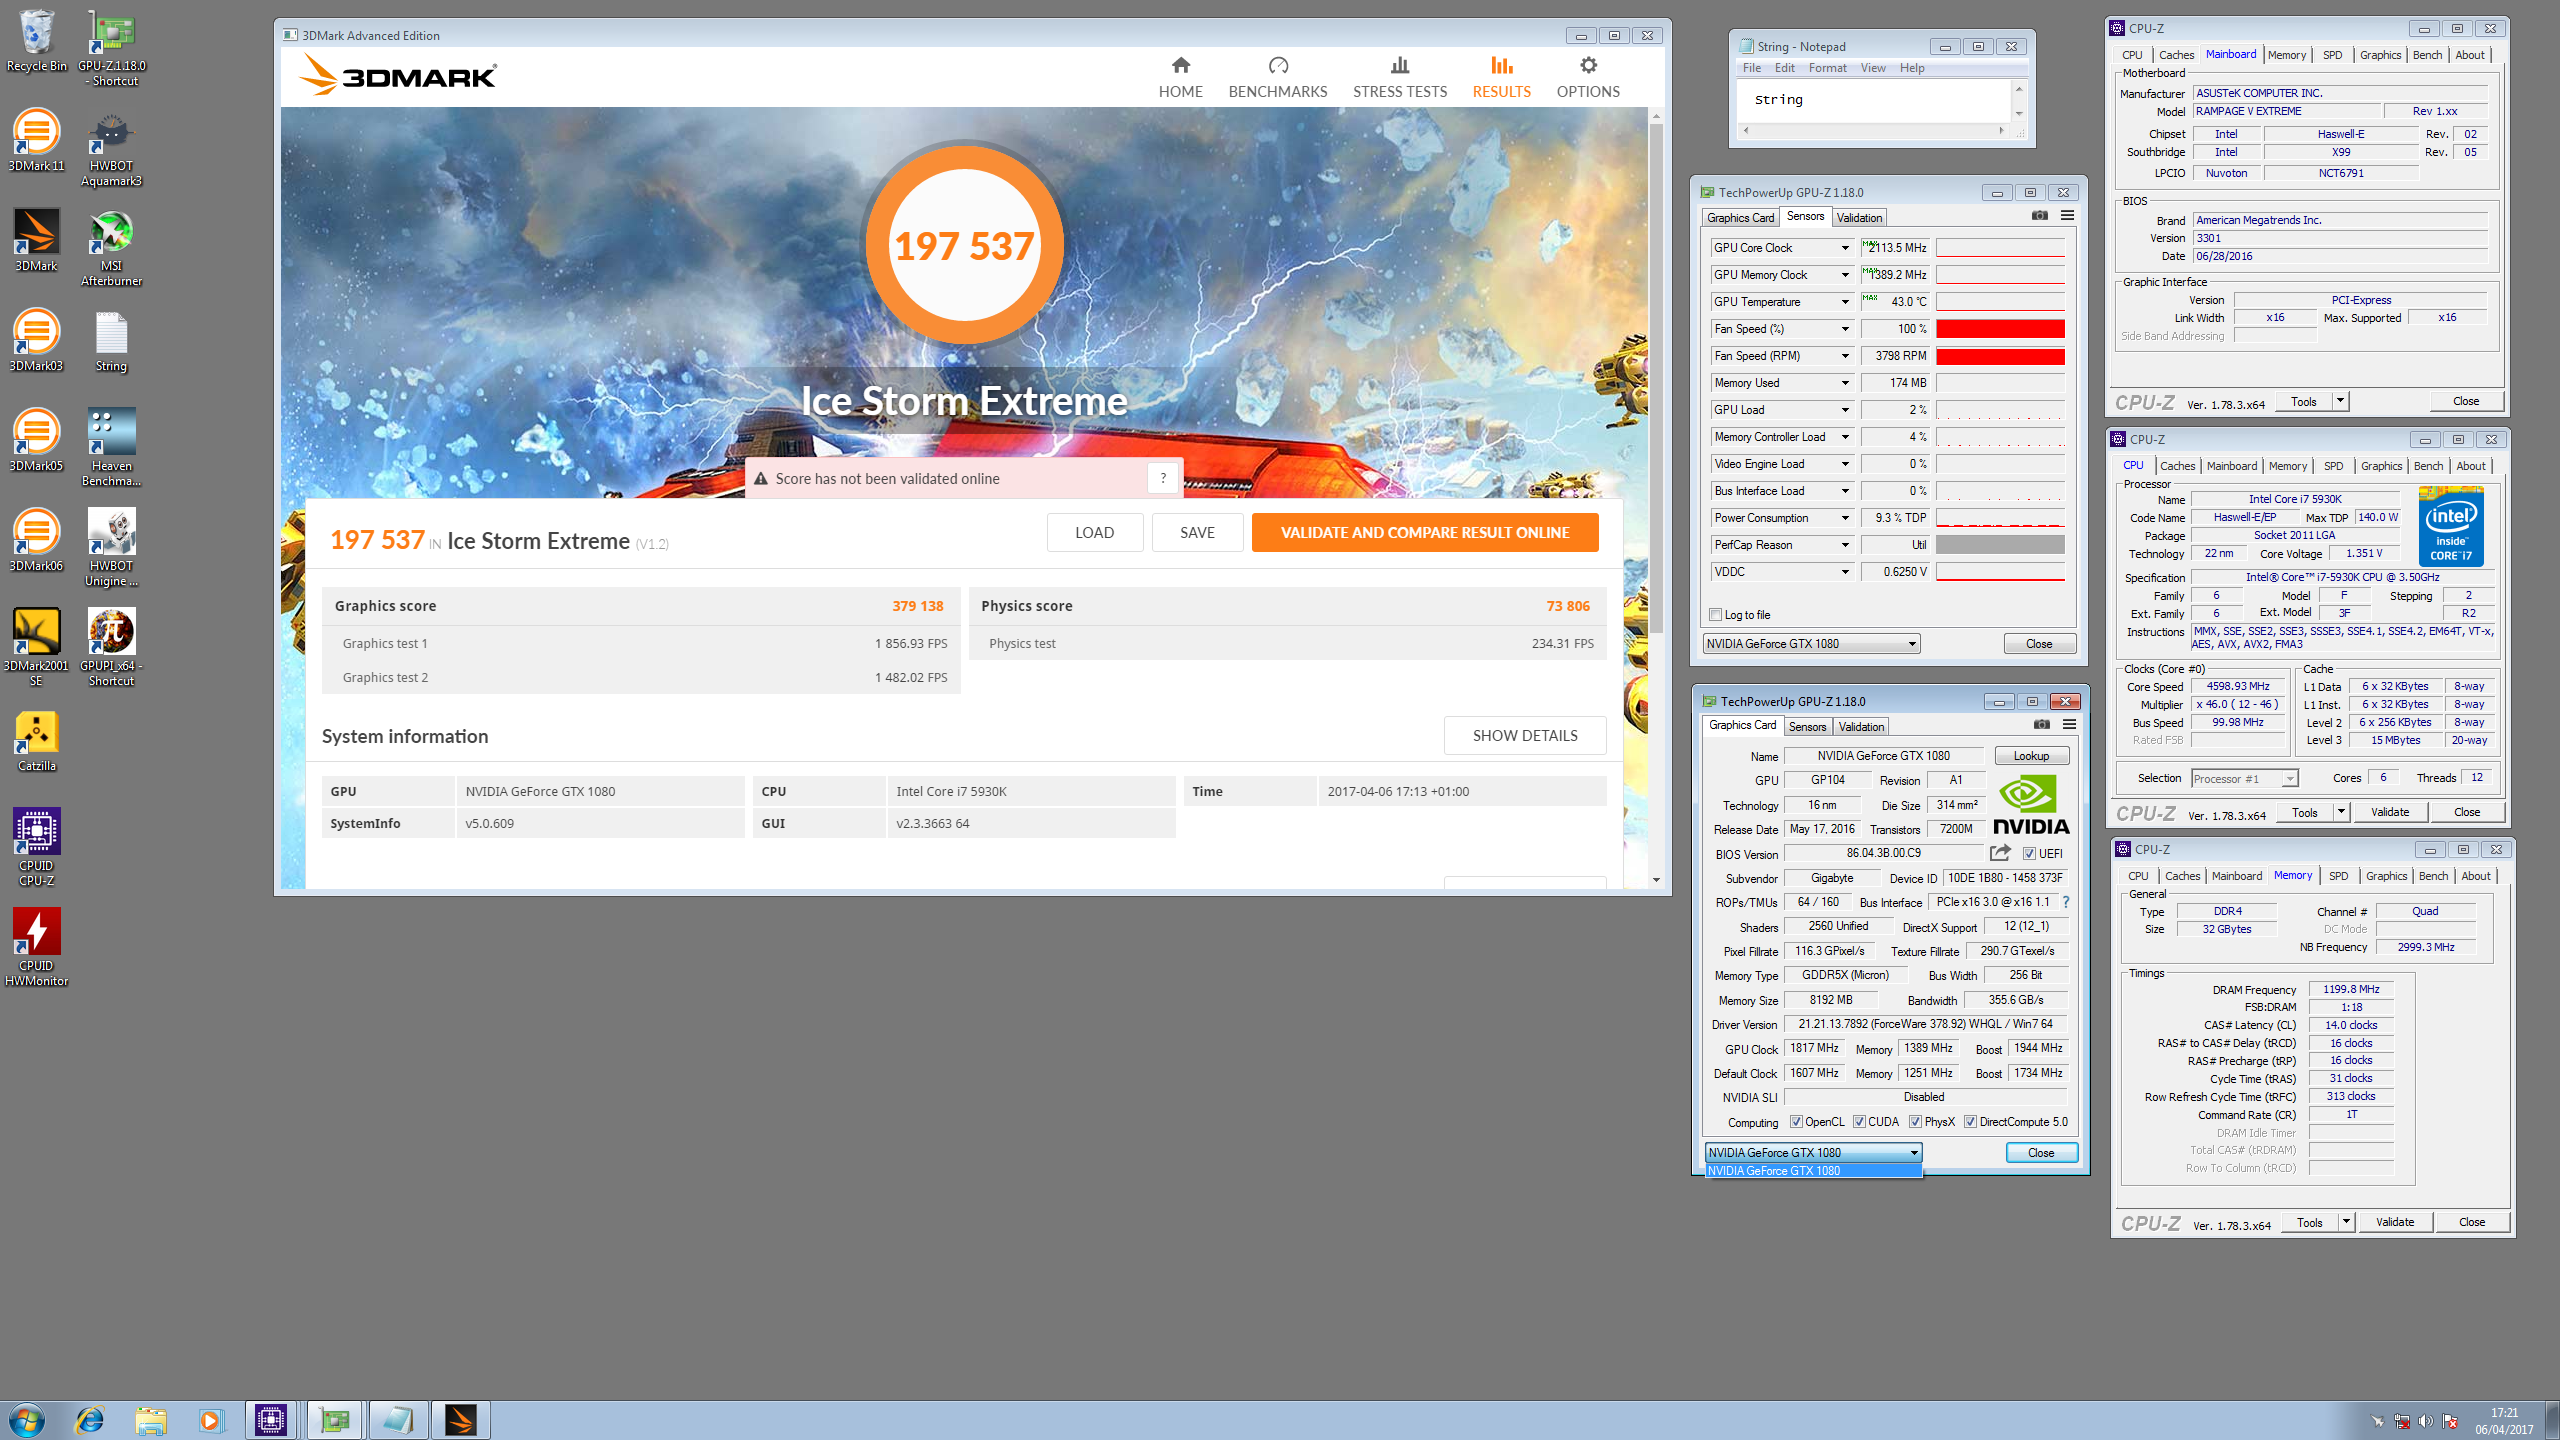The height and width of the screenshot is (1440, 2560).
Task: Click the SAVE result button
Action: [1197, 532]
